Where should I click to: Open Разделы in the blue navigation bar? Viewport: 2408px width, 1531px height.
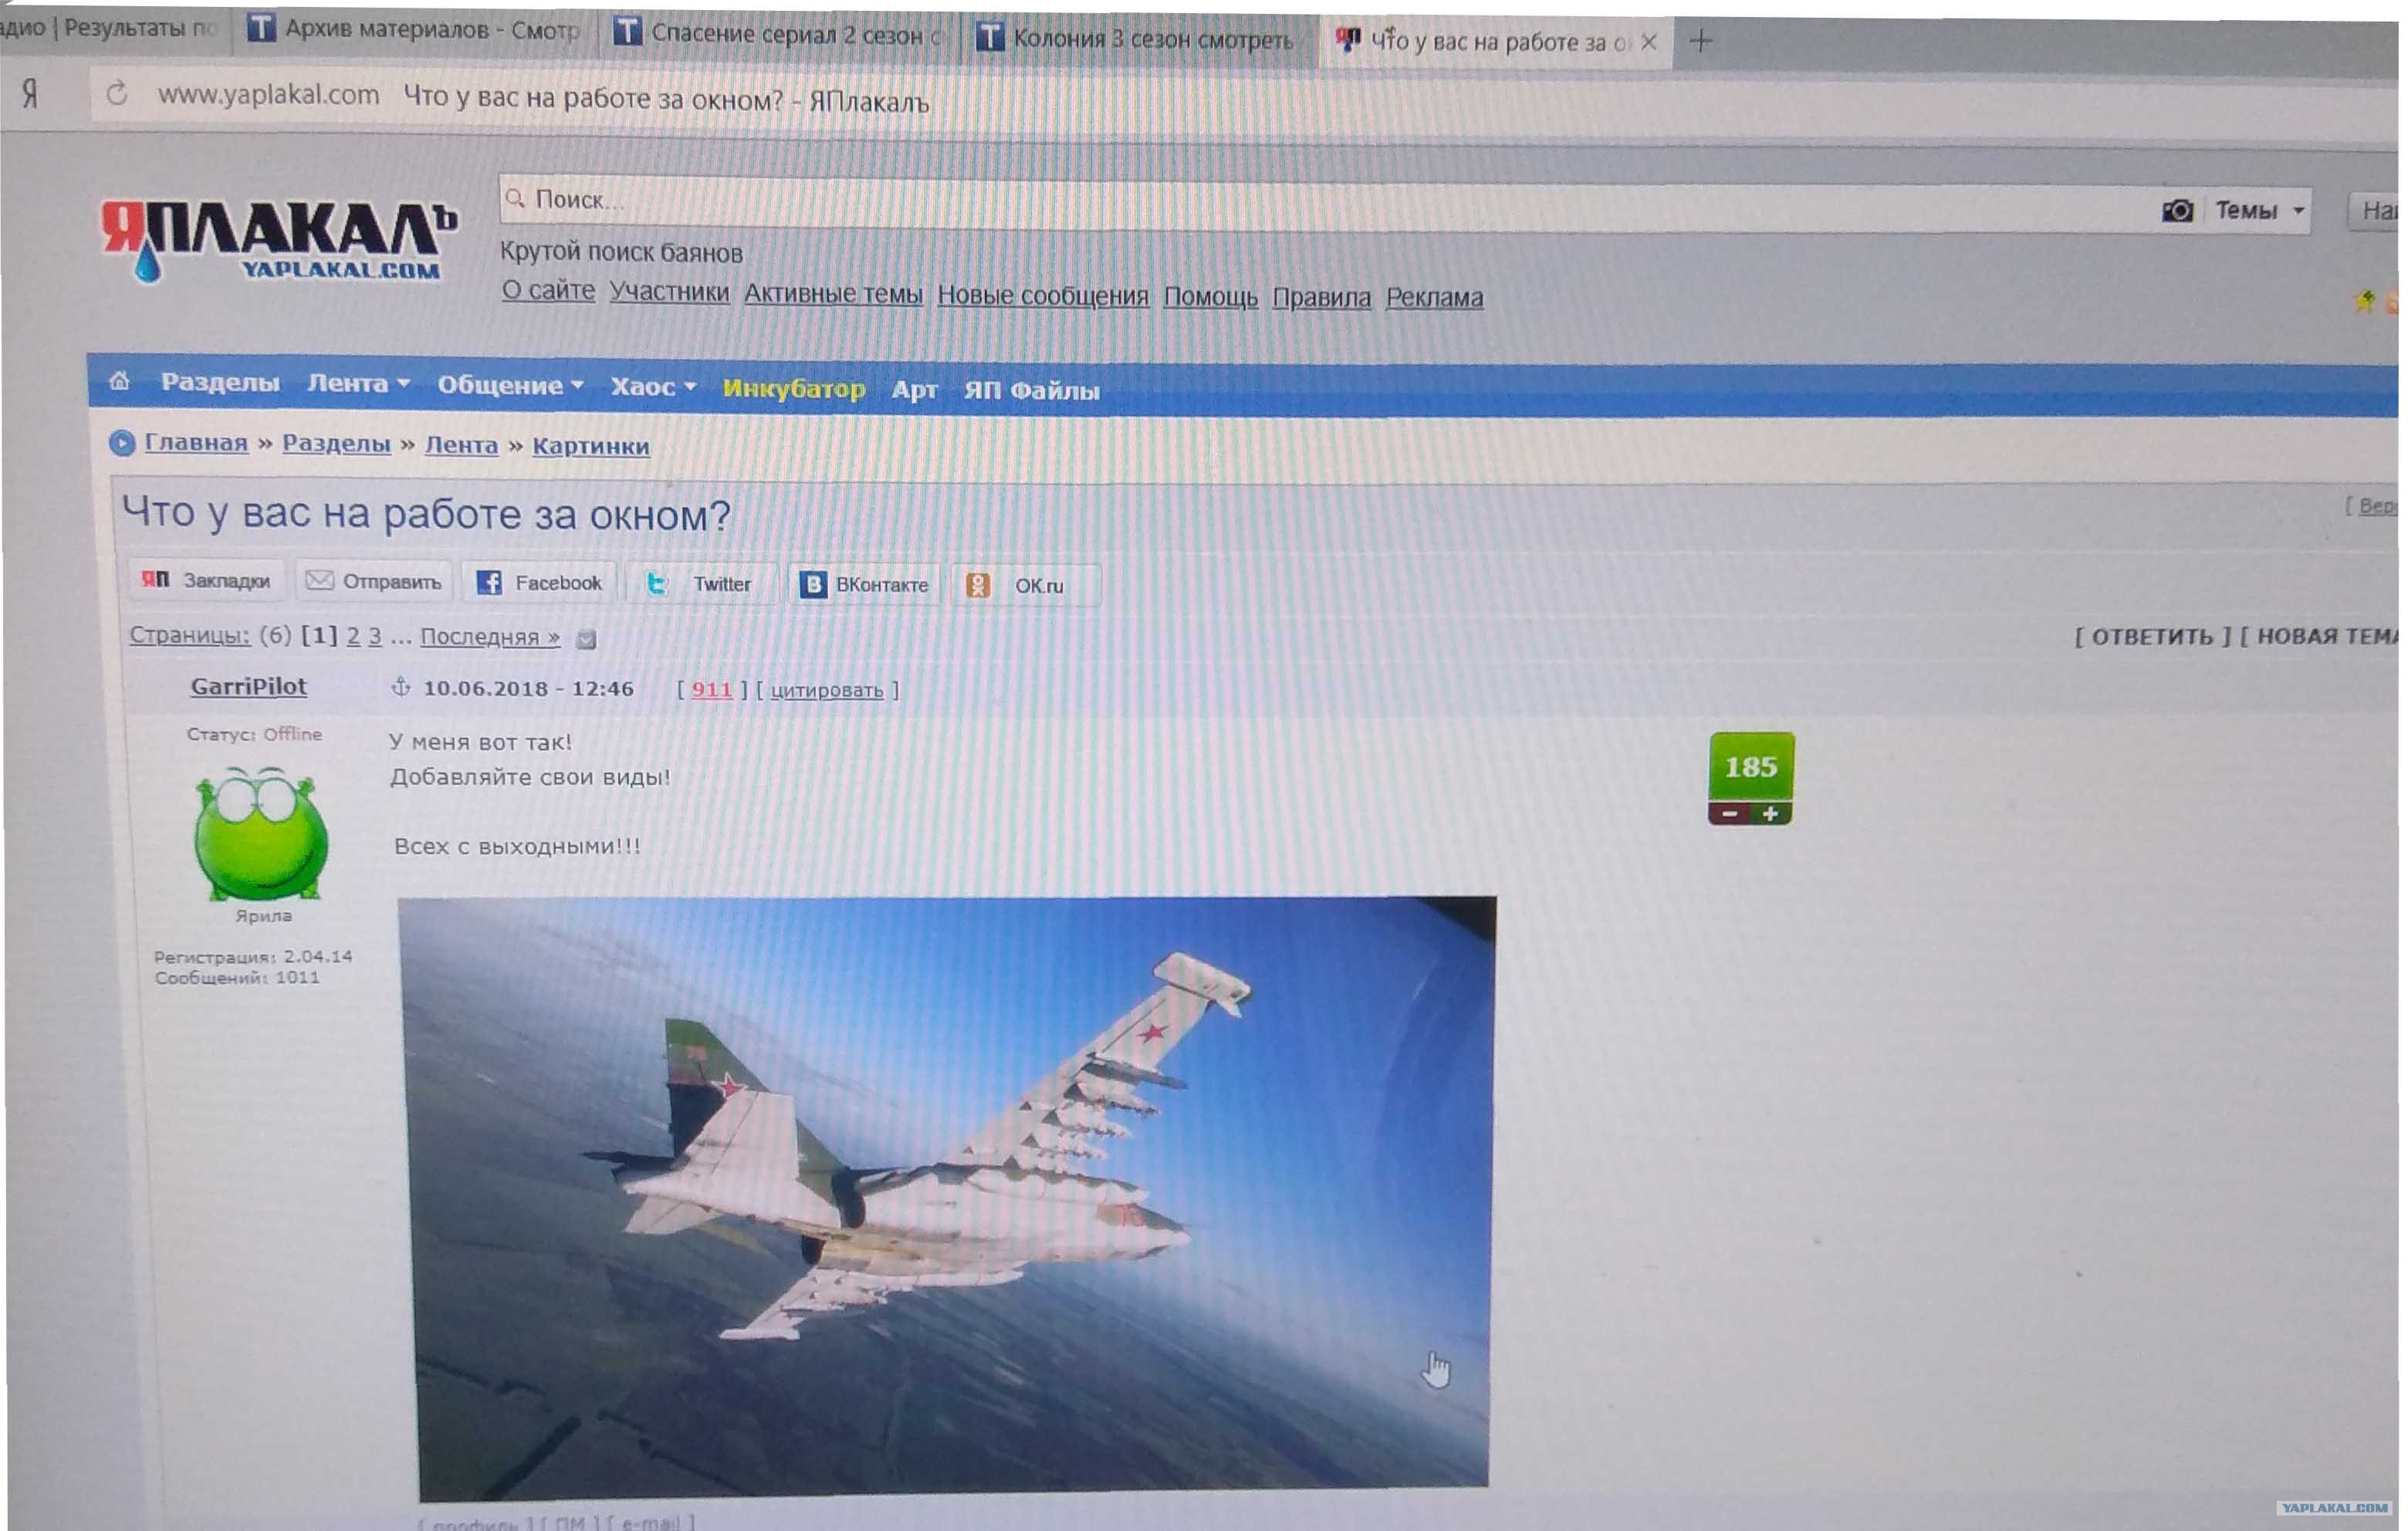(220, 382)
